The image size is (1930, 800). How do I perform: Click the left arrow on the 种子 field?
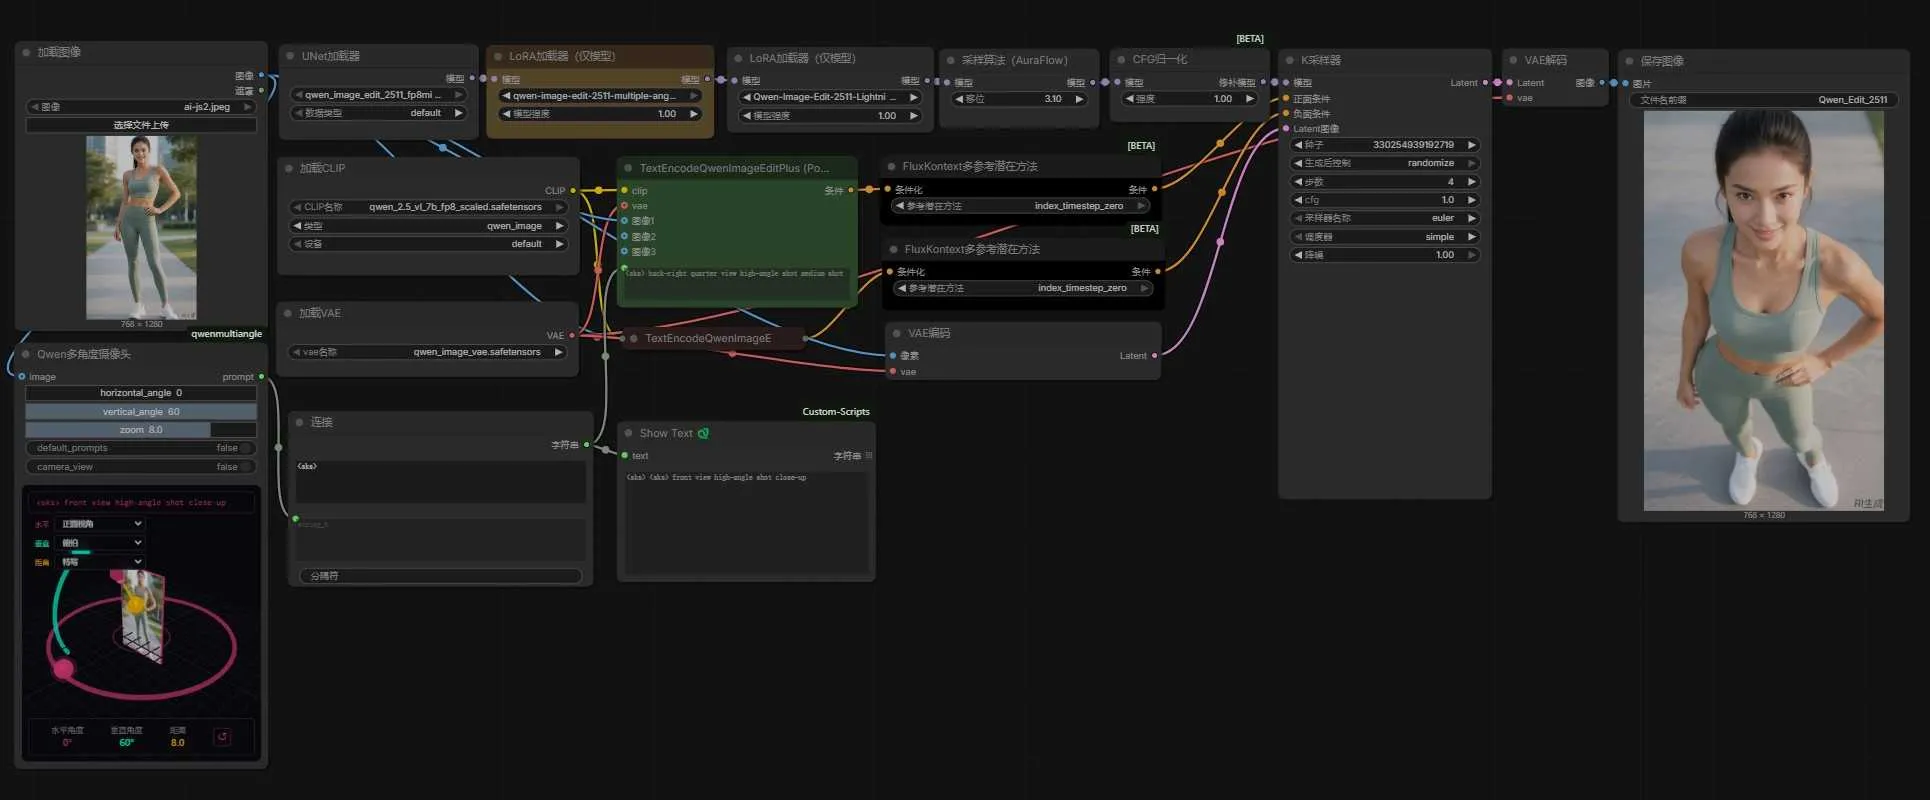pyautogui.click(x=1298, y=145)
